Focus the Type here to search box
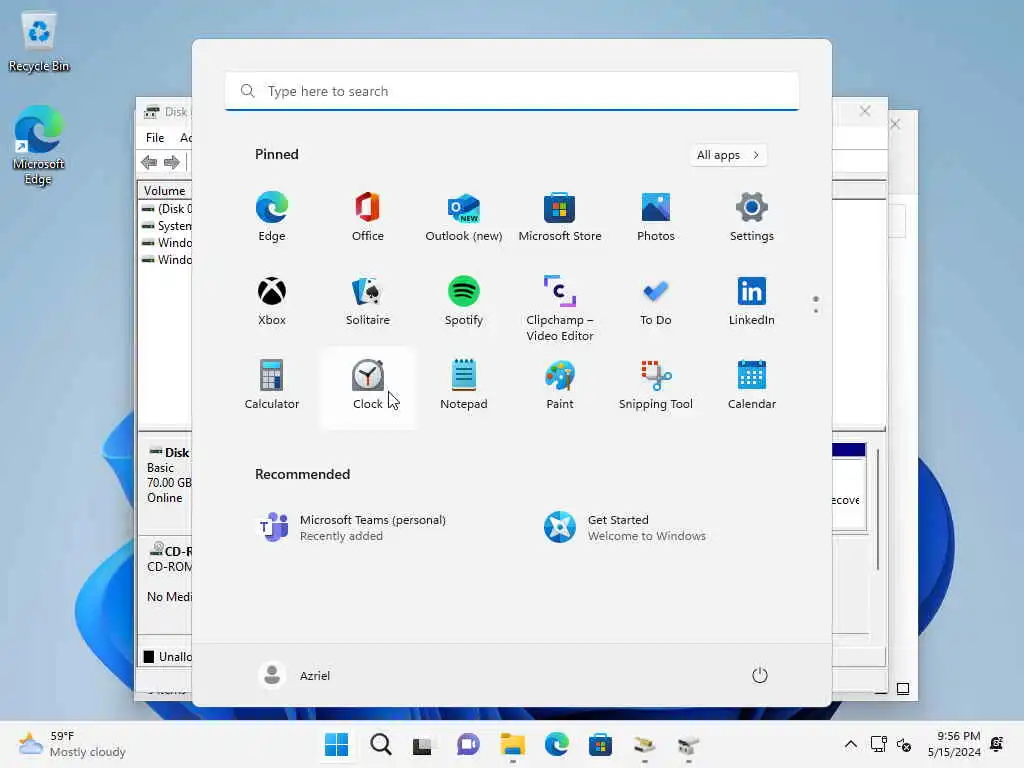Viewport: 1024px width, 768px height. click(x=512, y=91)
